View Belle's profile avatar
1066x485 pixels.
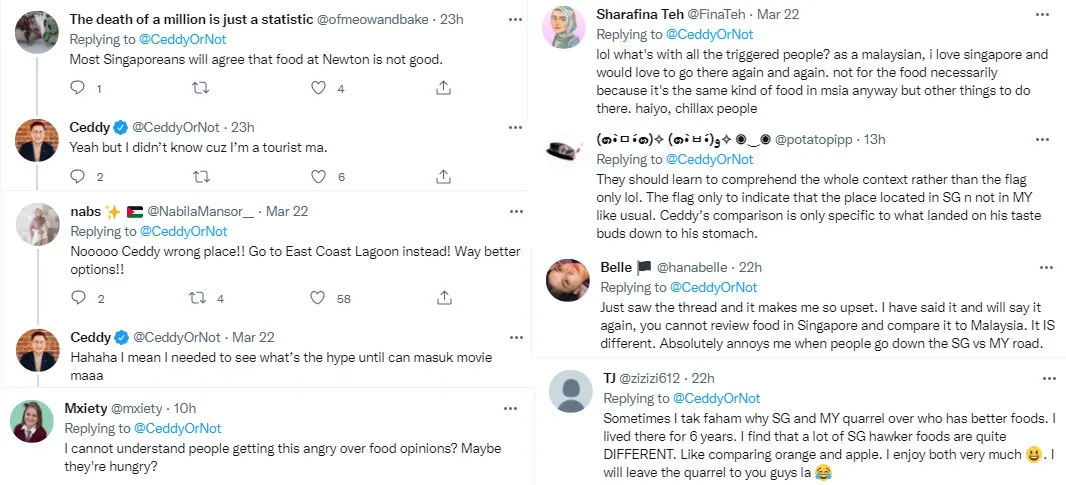(x=567, y=281)
